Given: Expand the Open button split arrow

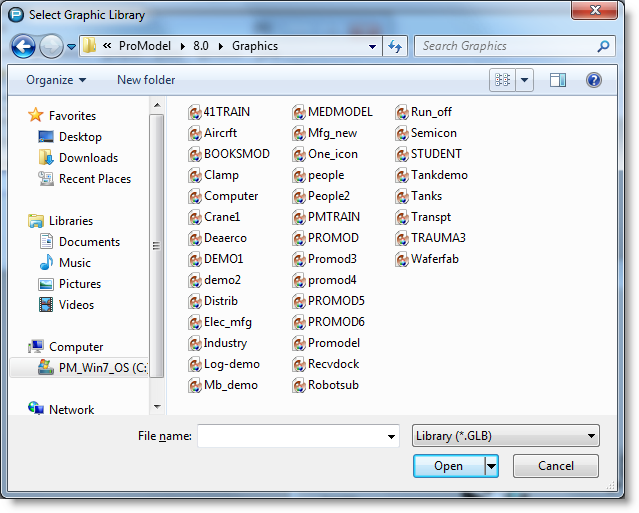Looking at the screenshot, I should (491, 466).
